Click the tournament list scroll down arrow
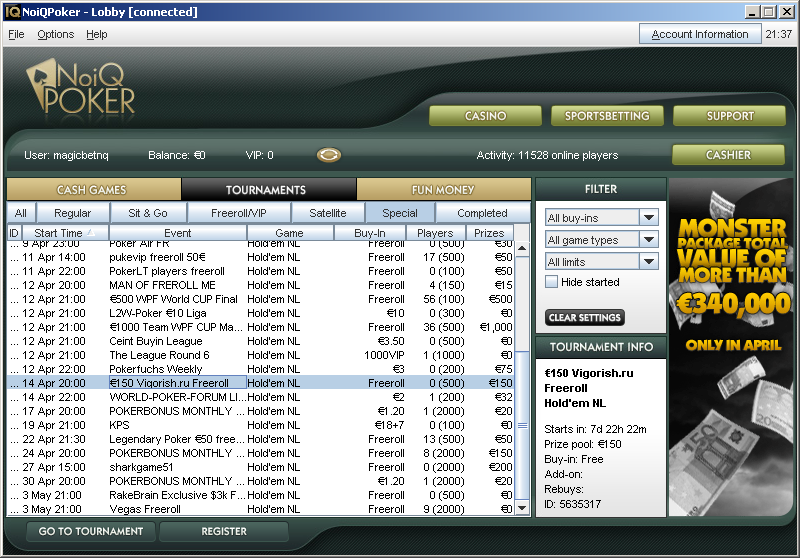This screenshot has height=558, width=800. tap(522, 508)
